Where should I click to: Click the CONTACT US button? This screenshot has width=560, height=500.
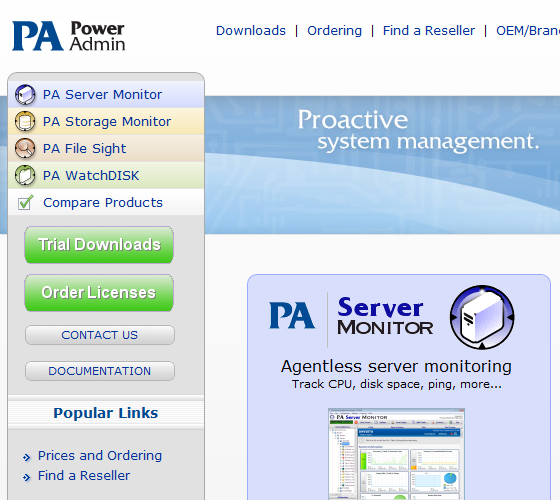click(100, 335)
